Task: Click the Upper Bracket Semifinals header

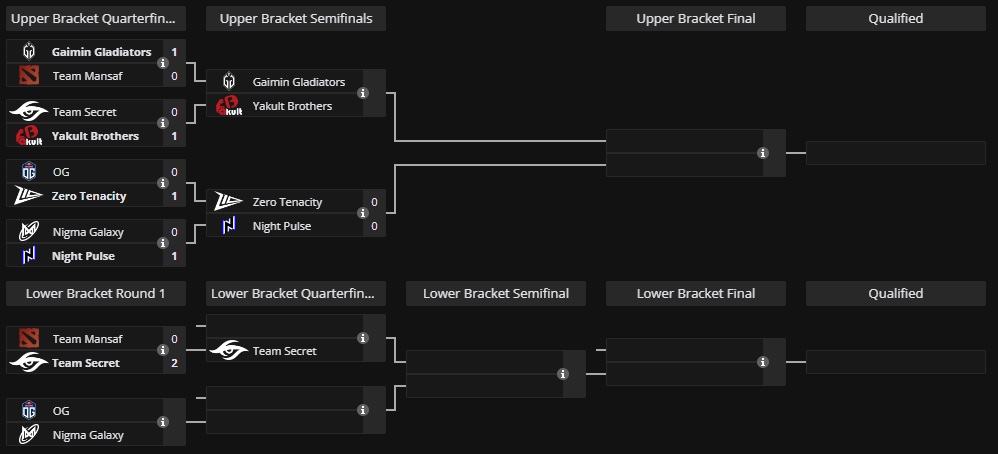Action: point(296,18)
